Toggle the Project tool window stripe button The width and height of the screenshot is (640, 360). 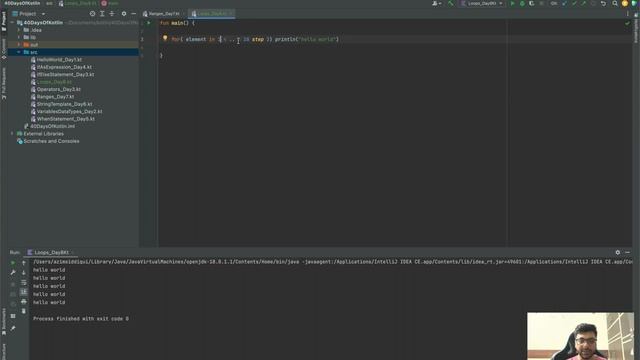coord(4,22)
